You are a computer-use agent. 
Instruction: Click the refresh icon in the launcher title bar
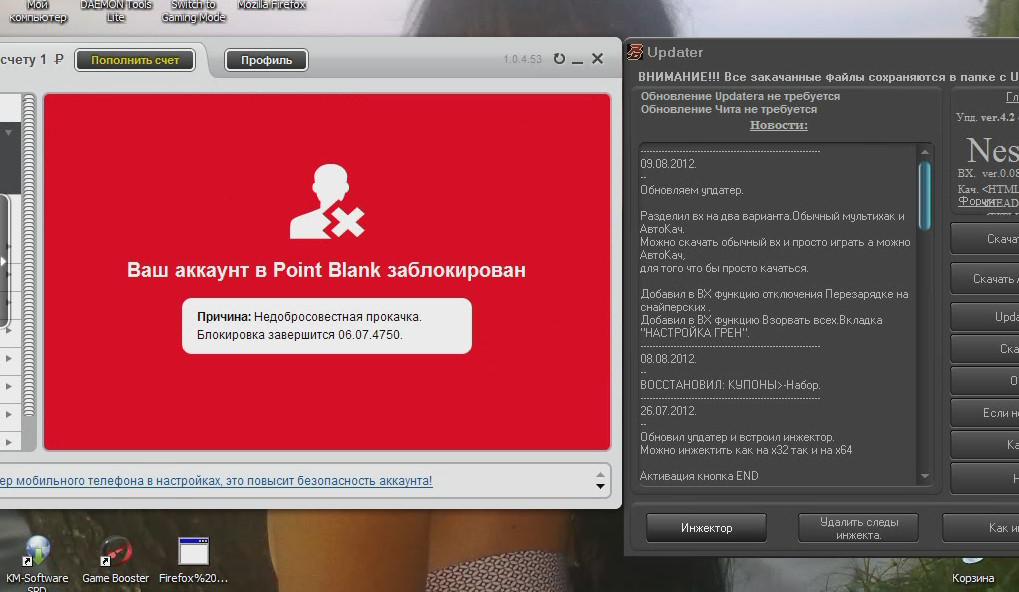[x=559, y=58]
